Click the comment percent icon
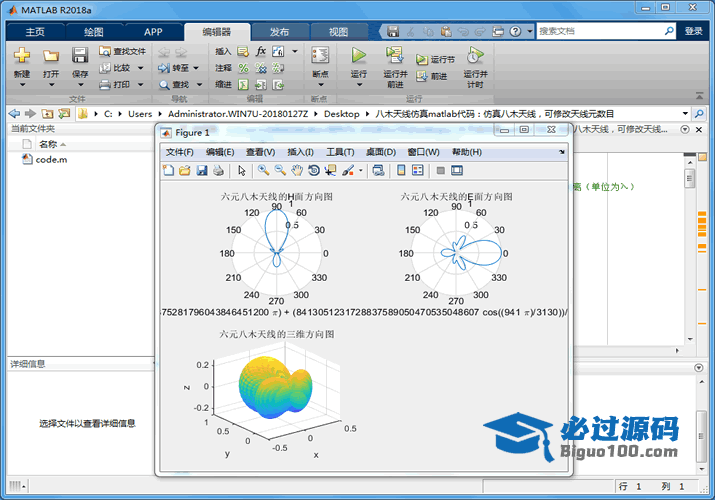This screenshot has height=500, width=715. pos(244,68)
